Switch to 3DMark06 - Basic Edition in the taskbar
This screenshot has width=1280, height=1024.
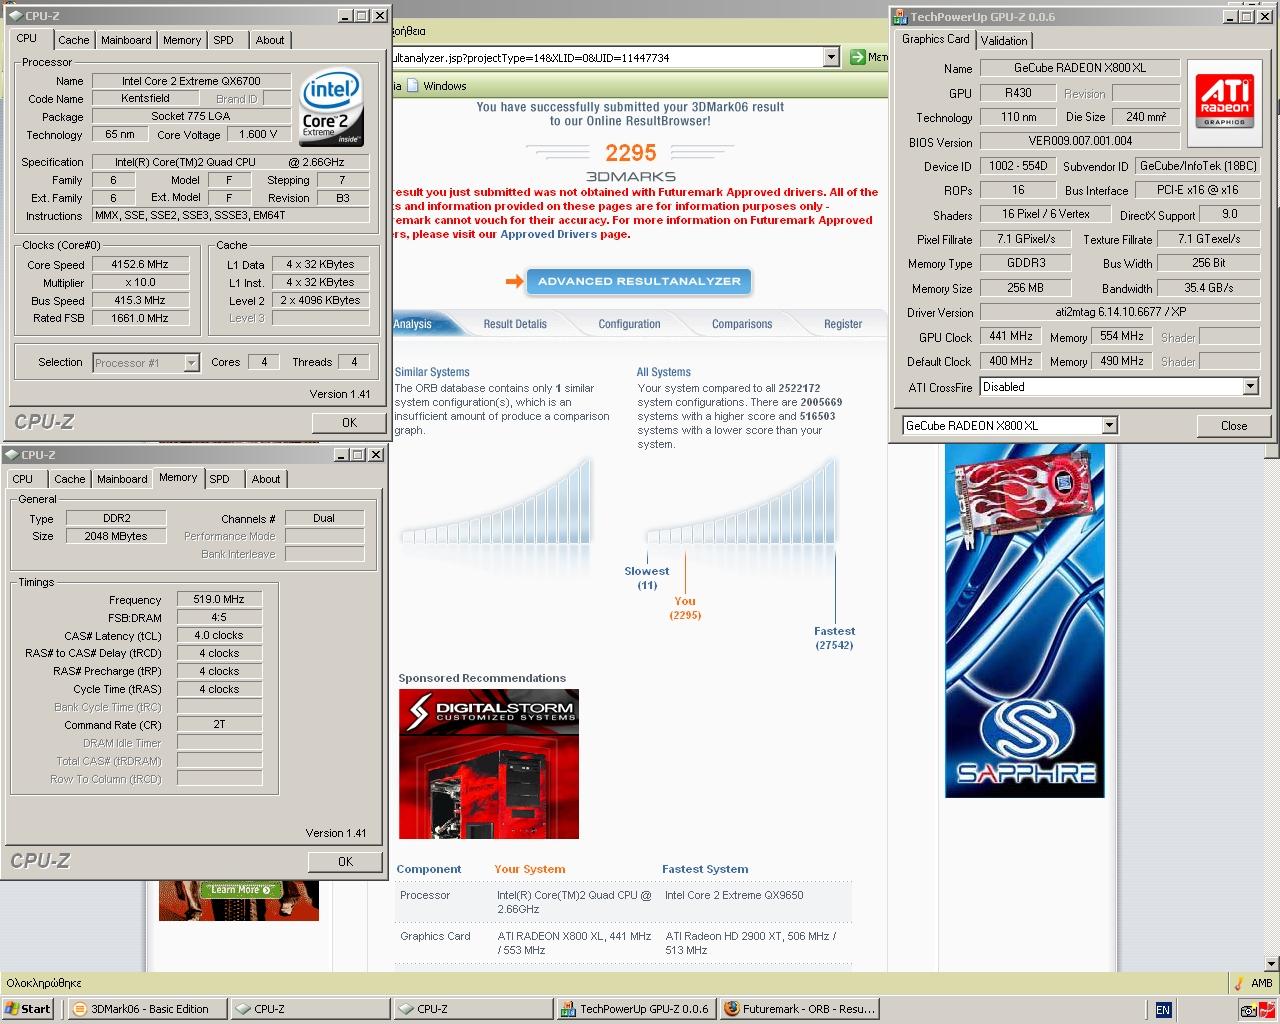(148, 1009)
